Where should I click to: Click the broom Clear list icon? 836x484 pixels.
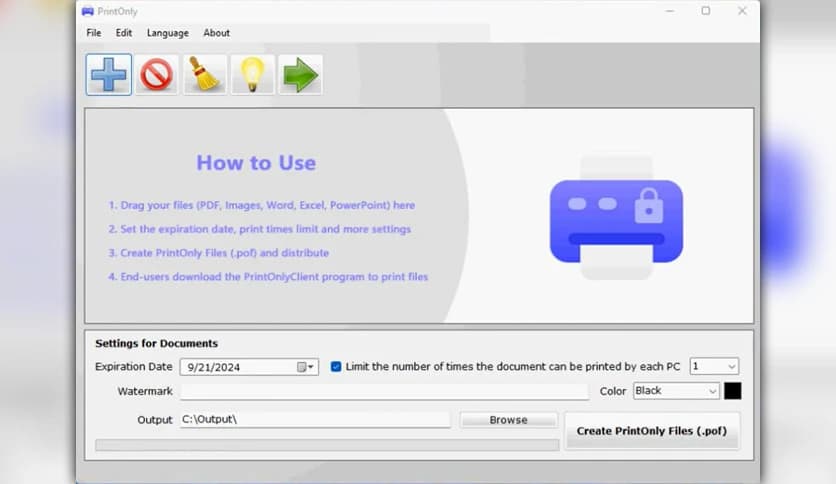click(205, 75)
